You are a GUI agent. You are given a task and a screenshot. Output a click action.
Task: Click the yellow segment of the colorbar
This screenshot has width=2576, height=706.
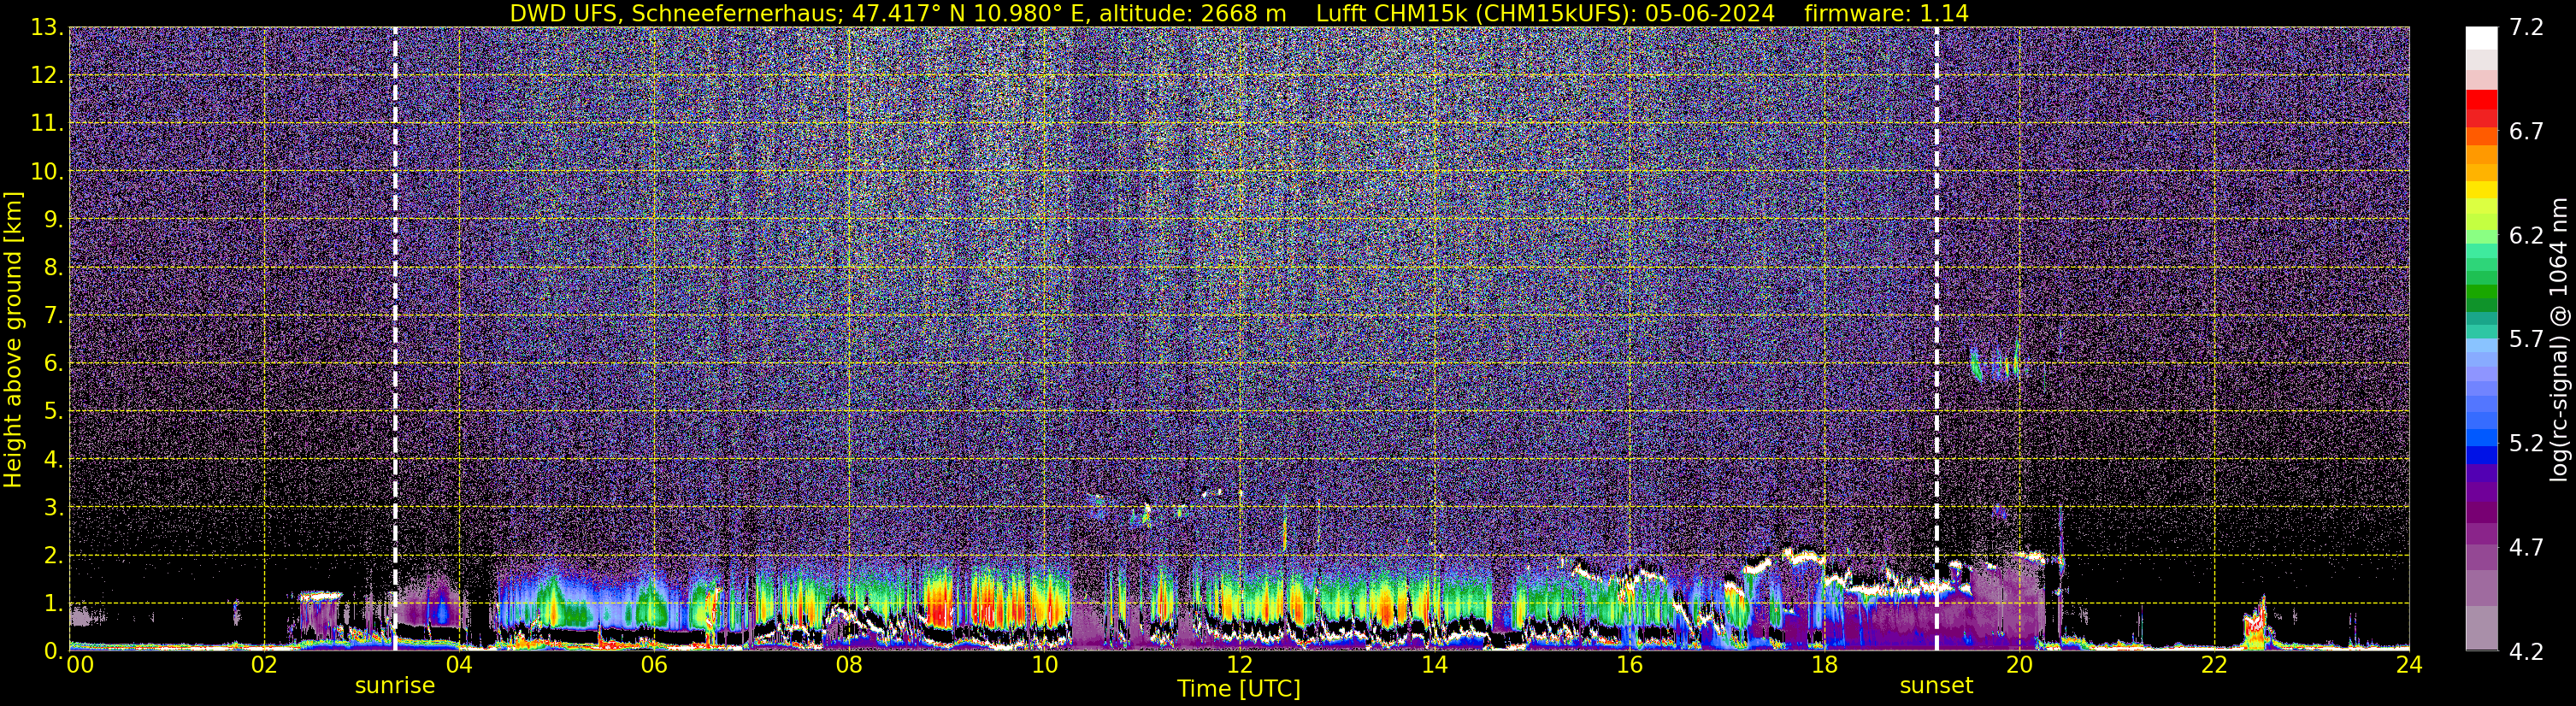point(2481,190)
